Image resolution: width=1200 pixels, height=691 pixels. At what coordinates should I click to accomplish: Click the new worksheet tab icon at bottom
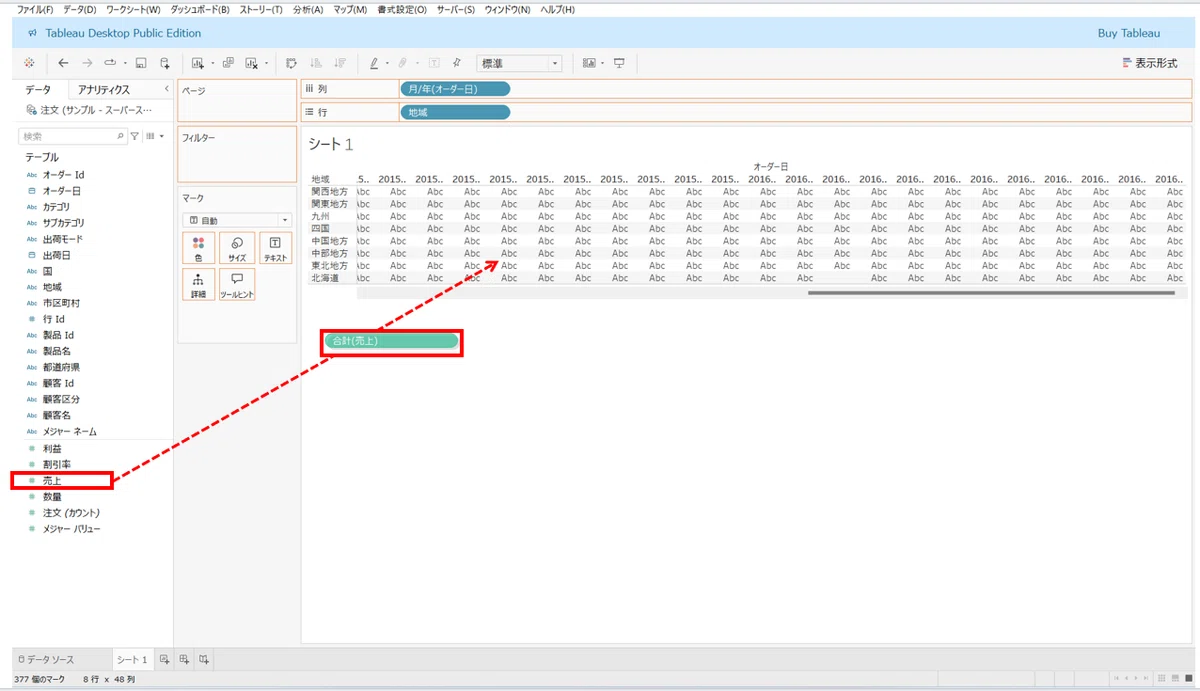[165, 660]
